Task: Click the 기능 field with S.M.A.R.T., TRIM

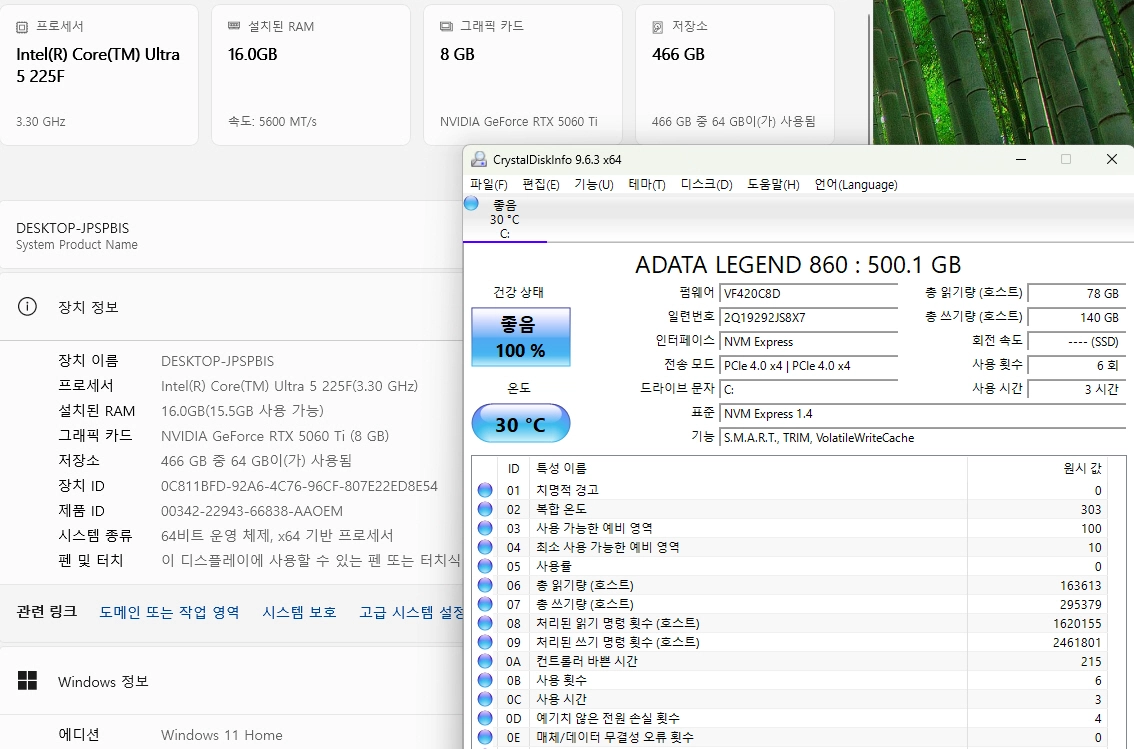Action: click(x=922, y=438)
